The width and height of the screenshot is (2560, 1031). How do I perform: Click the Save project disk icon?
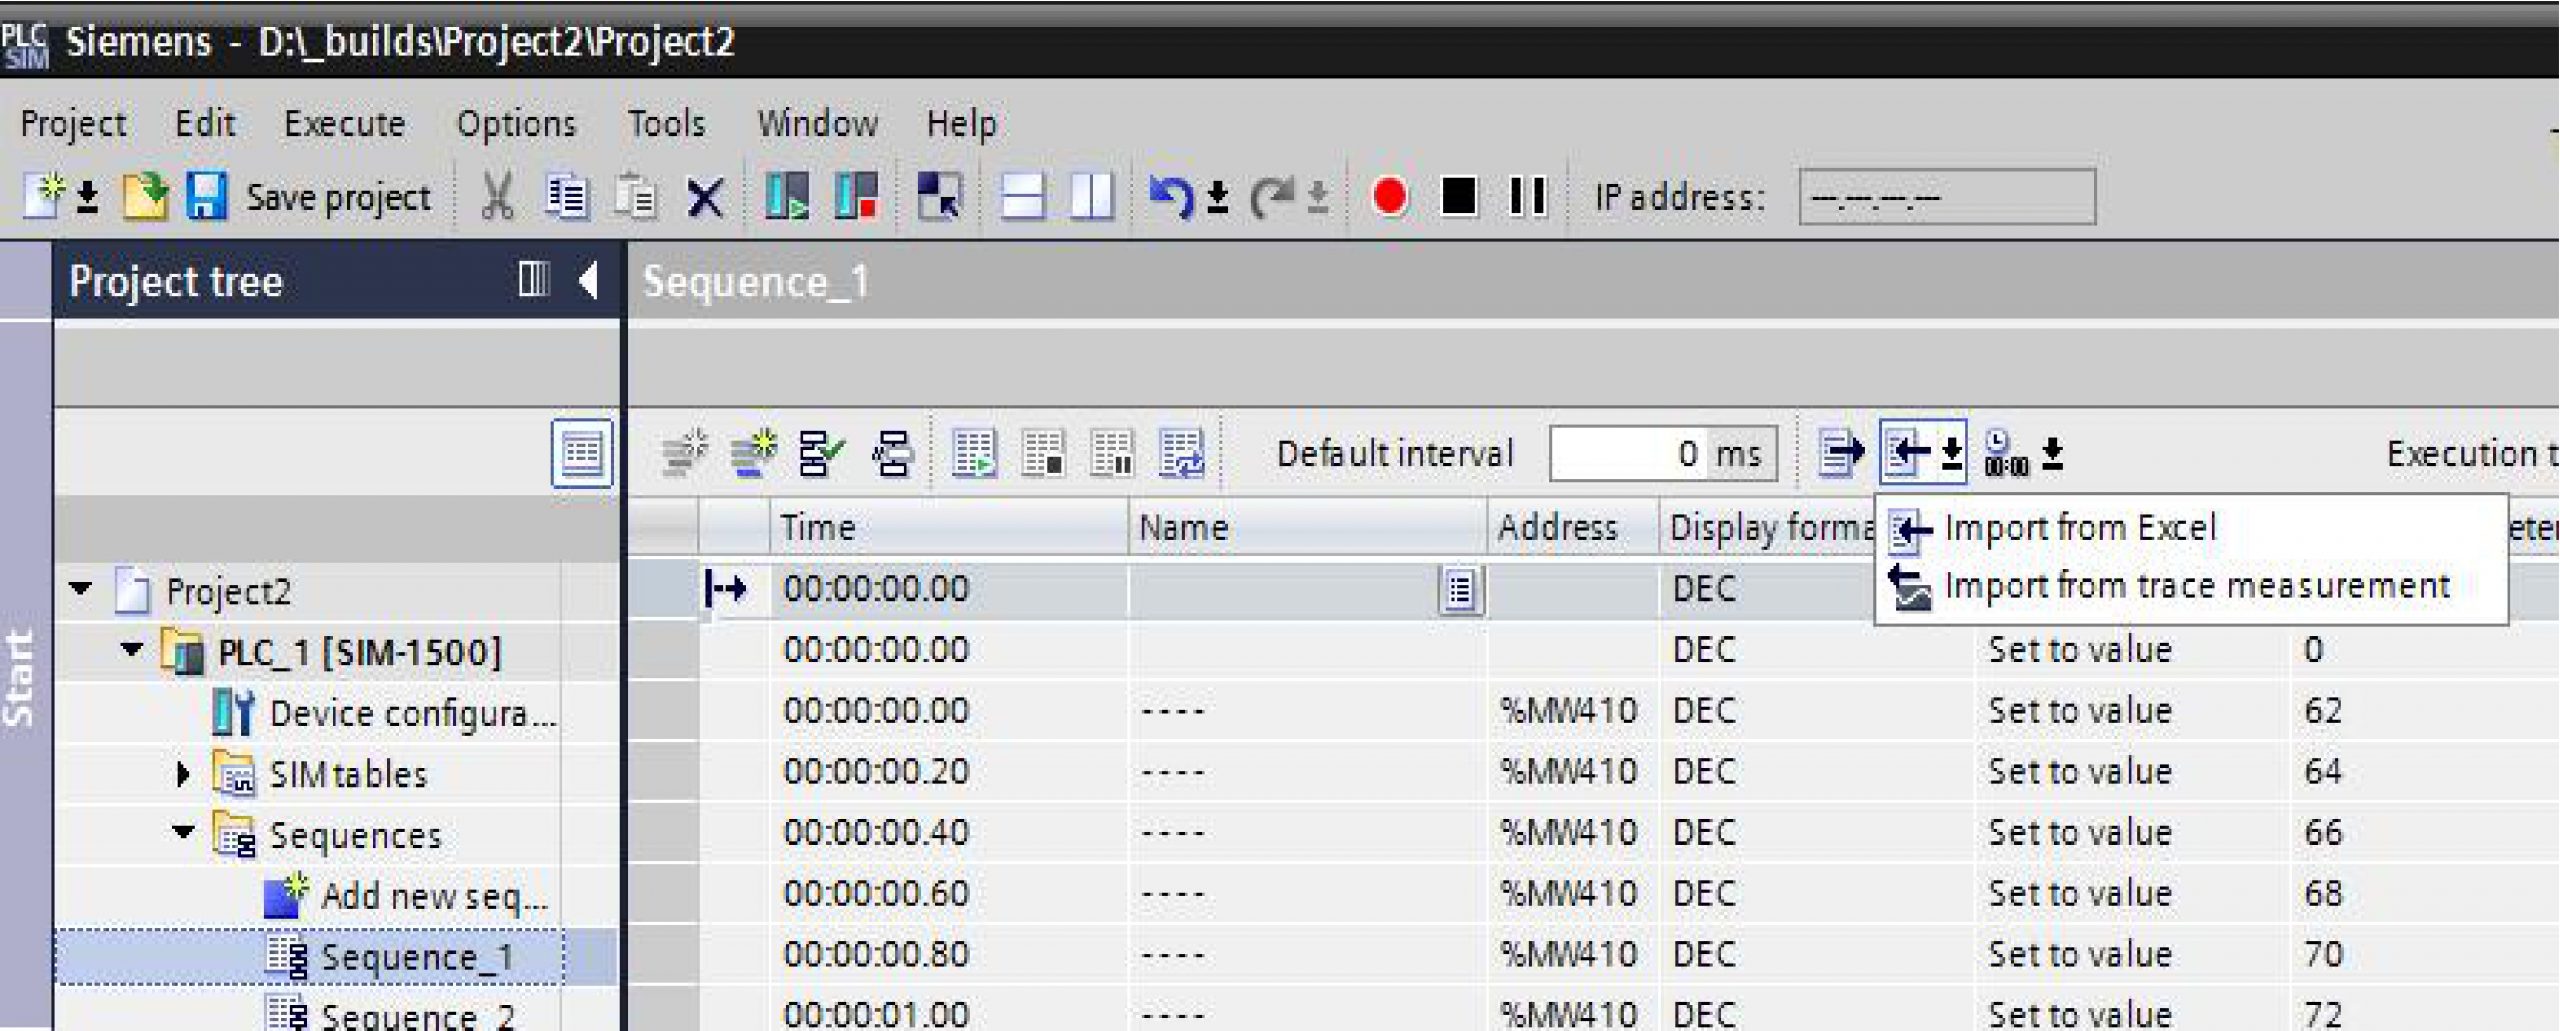point(206,196)
